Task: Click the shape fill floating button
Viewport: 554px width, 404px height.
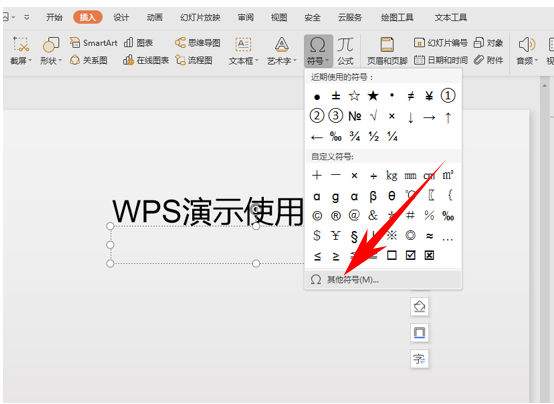Action: click(419, 306)
